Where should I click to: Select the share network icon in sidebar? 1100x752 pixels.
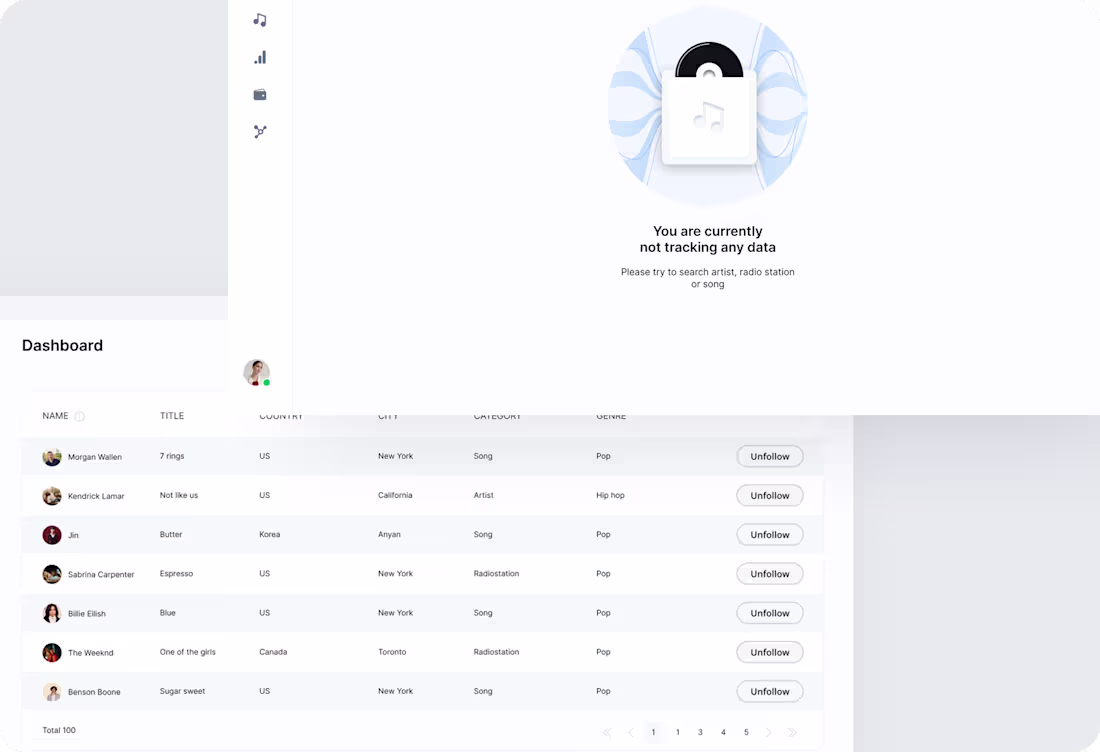[x=259, y=131]
